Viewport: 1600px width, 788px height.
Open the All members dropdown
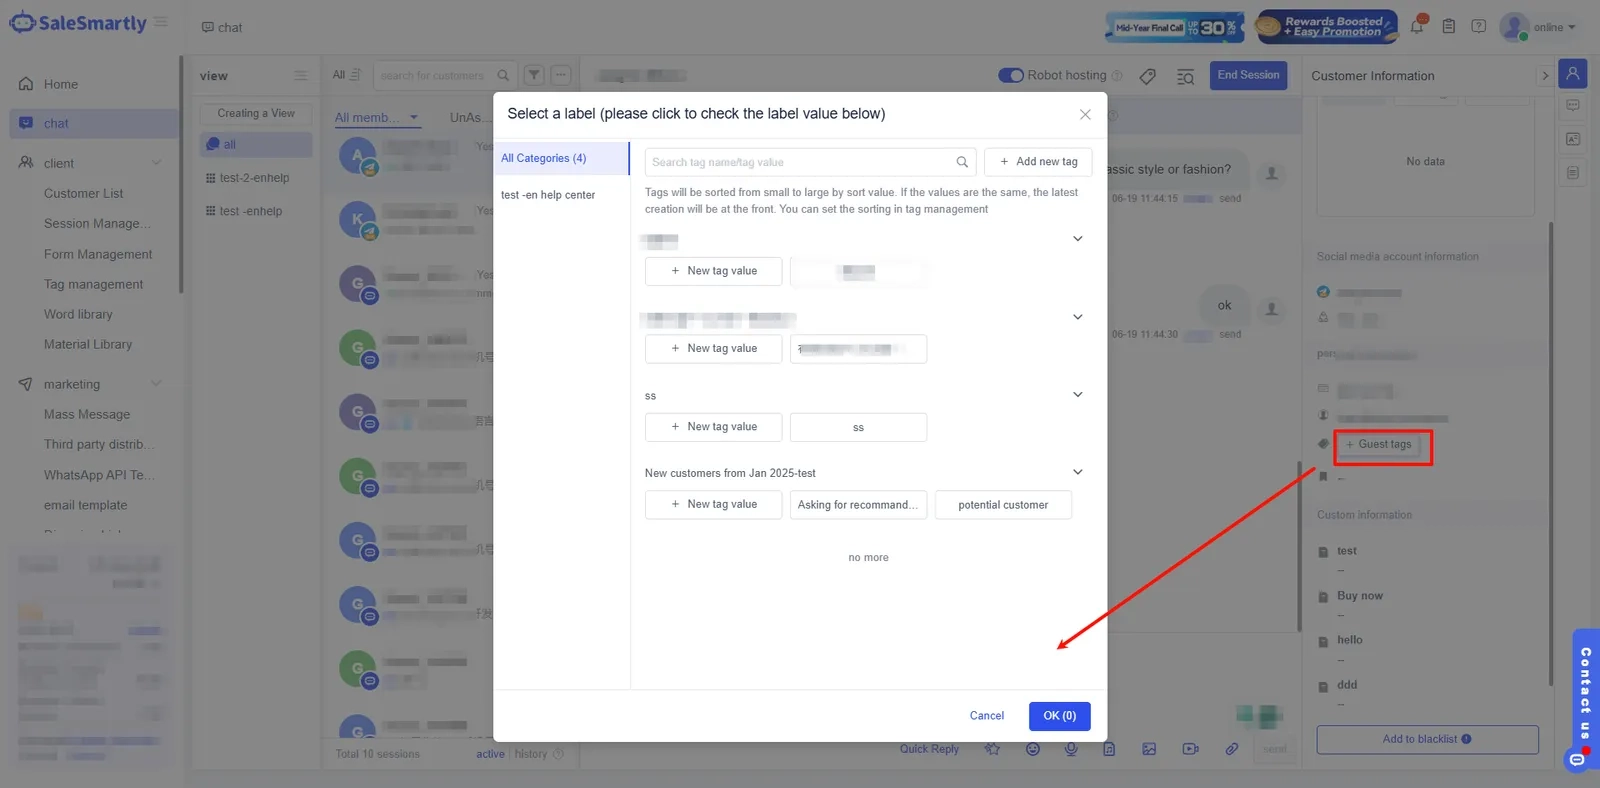377,117
